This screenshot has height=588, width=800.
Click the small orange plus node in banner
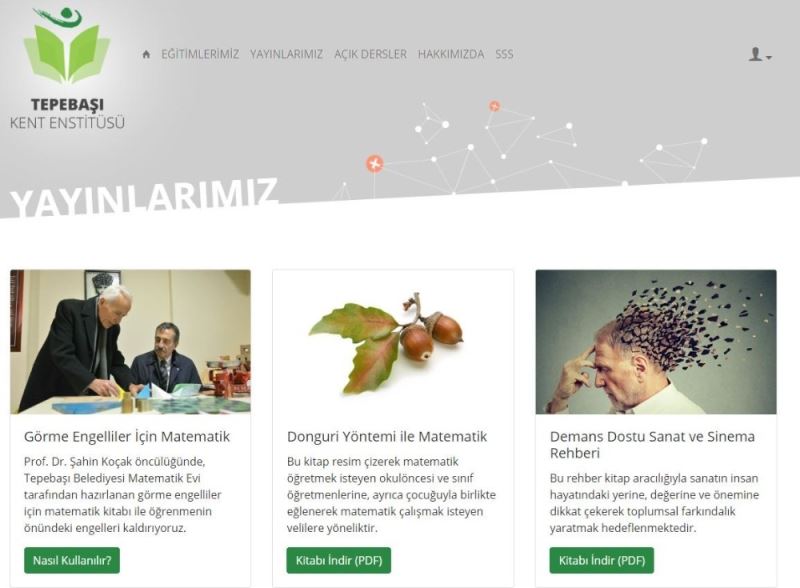[x=494, y=106]
